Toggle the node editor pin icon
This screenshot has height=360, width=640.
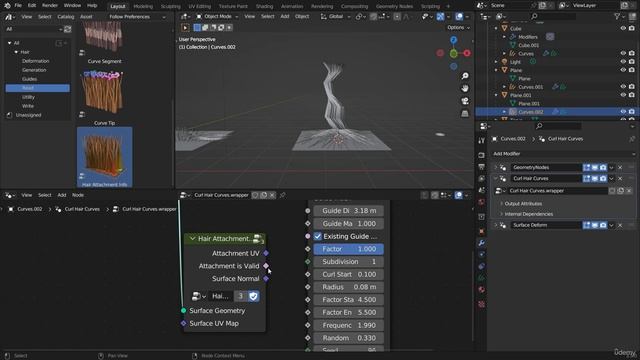pyautogui.click(x=282, y=195)
